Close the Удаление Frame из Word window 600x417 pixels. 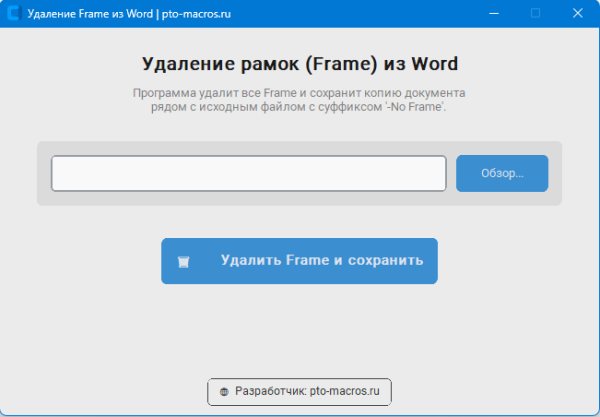tap(578, 13)
